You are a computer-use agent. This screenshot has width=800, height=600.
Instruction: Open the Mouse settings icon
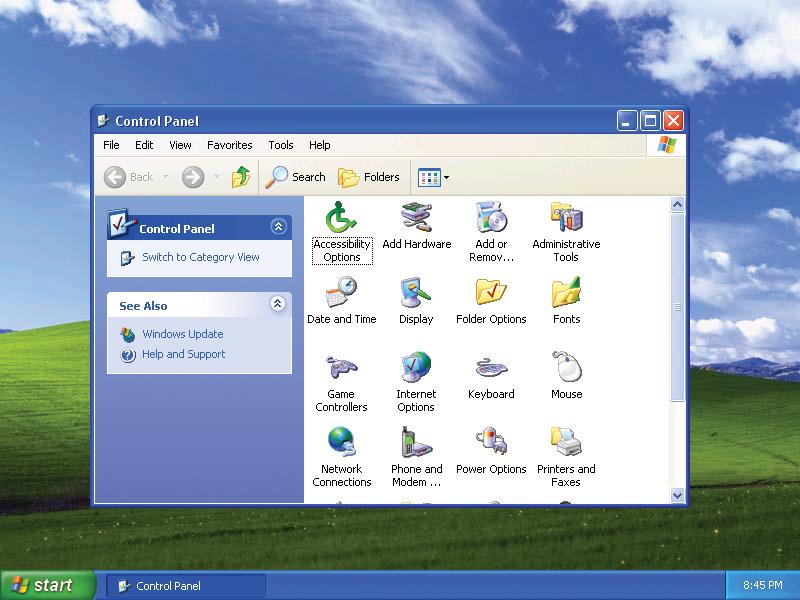[x=566, y=367]
